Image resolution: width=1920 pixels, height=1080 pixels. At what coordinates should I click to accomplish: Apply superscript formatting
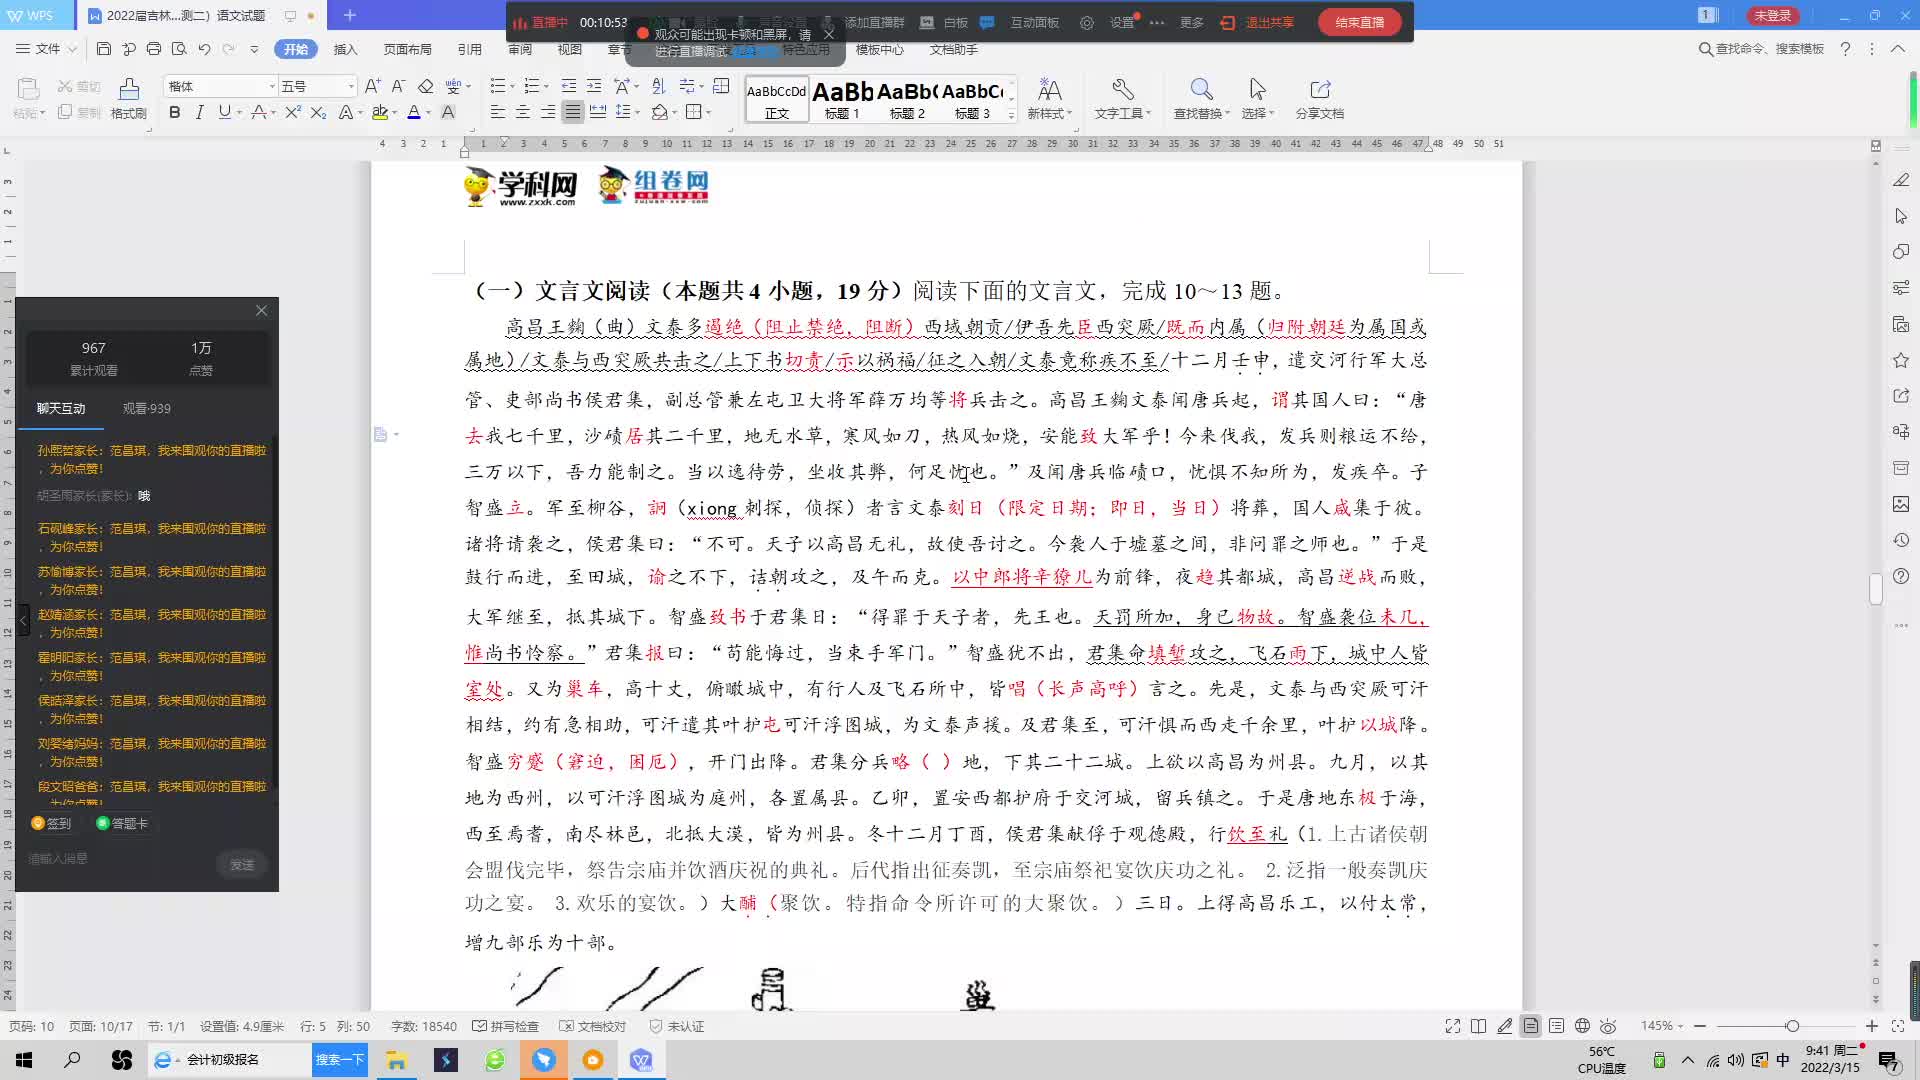click(x=292, y=112)
